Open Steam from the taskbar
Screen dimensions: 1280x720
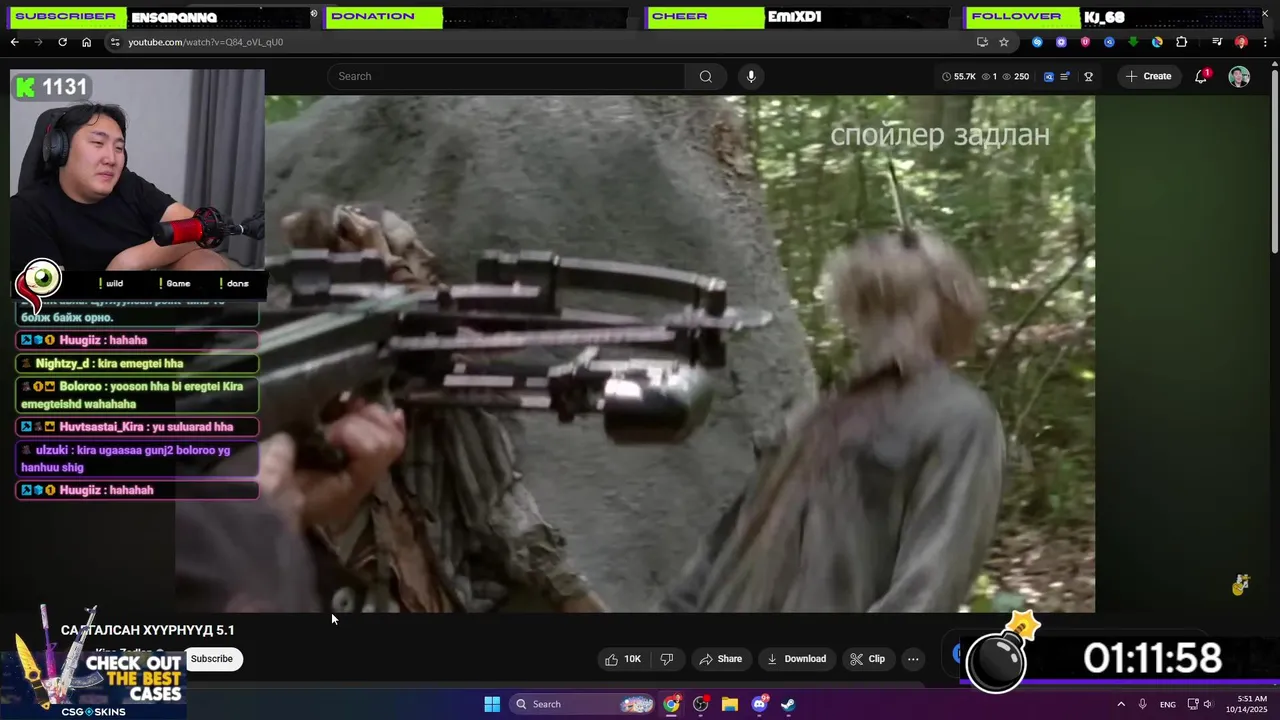click(788, 704)
